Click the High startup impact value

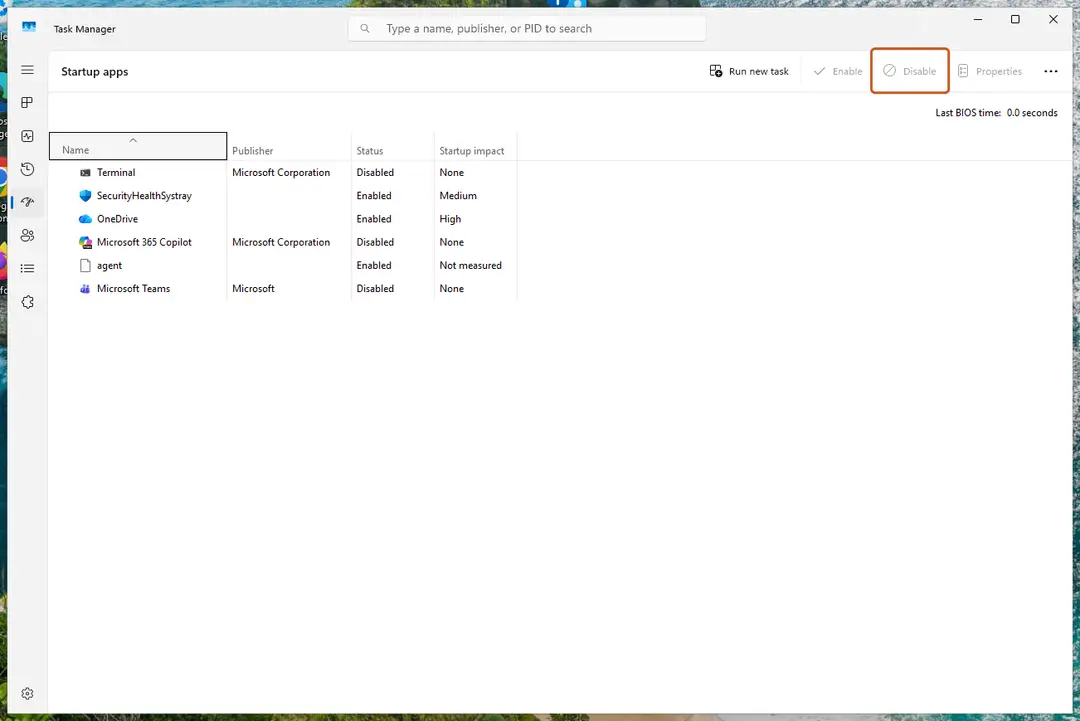coord(450,219)
